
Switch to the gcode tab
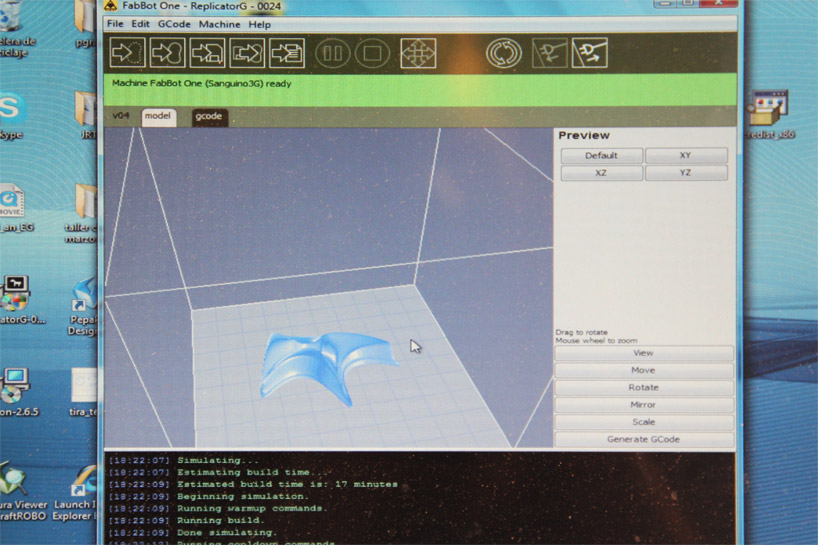[x=208, y=117]
